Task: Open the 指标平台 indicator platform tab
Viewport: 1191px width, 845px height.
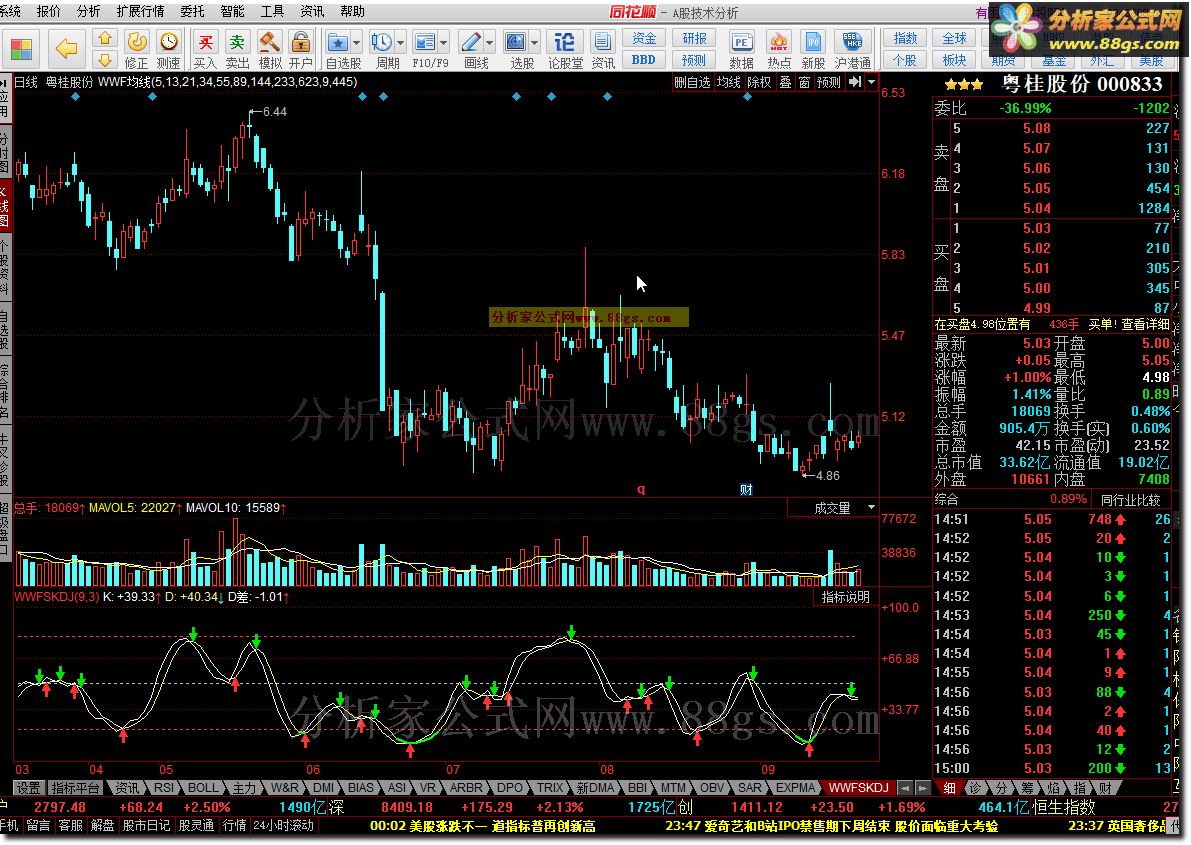Action: (x=75, y=788)
